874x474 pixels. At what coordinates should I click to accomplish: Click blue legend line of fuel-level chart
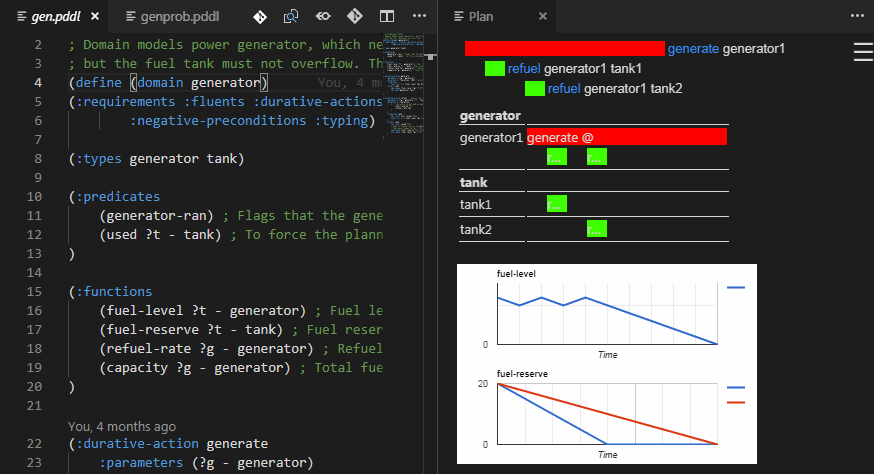pyautogui.click(x=736, y=288)
